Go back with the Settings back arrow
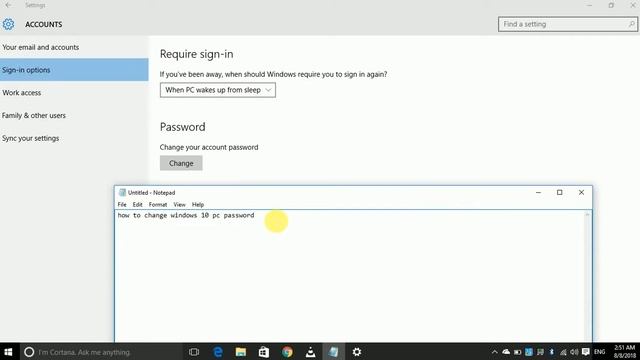 click(x=8, y=5)
